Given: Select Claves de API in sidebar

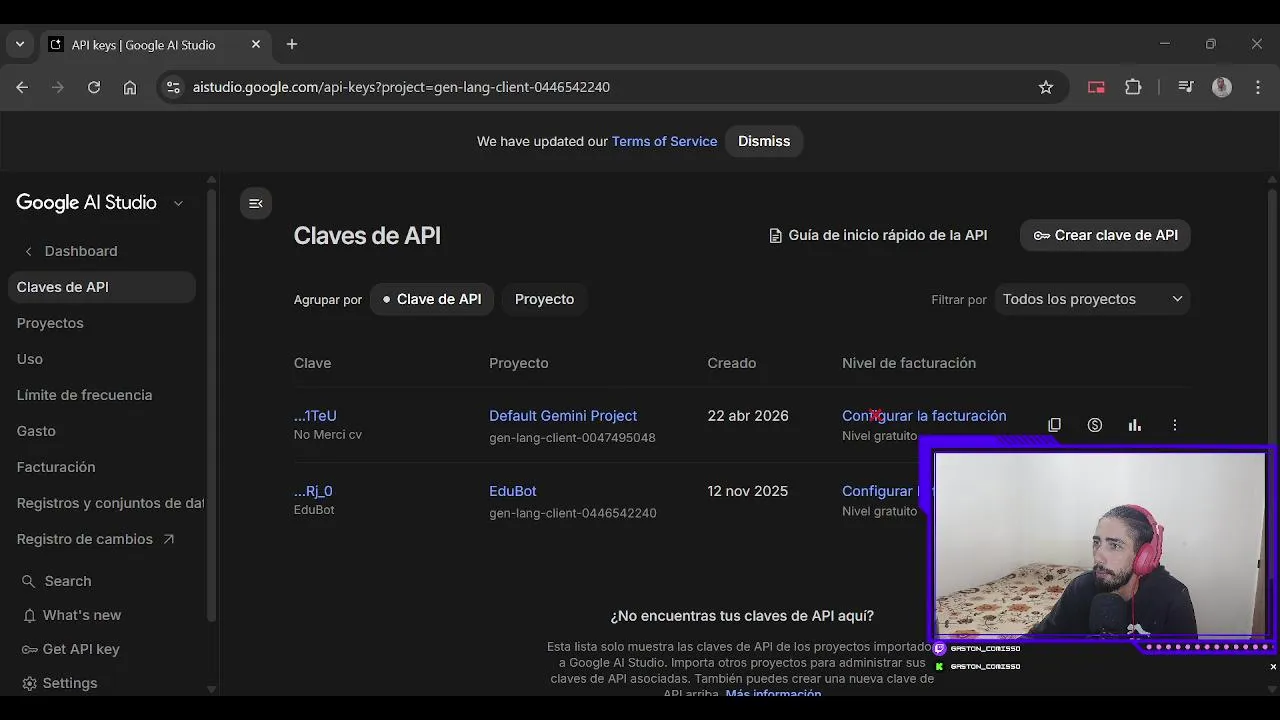Looking at the screenshot, I should 102,287.
